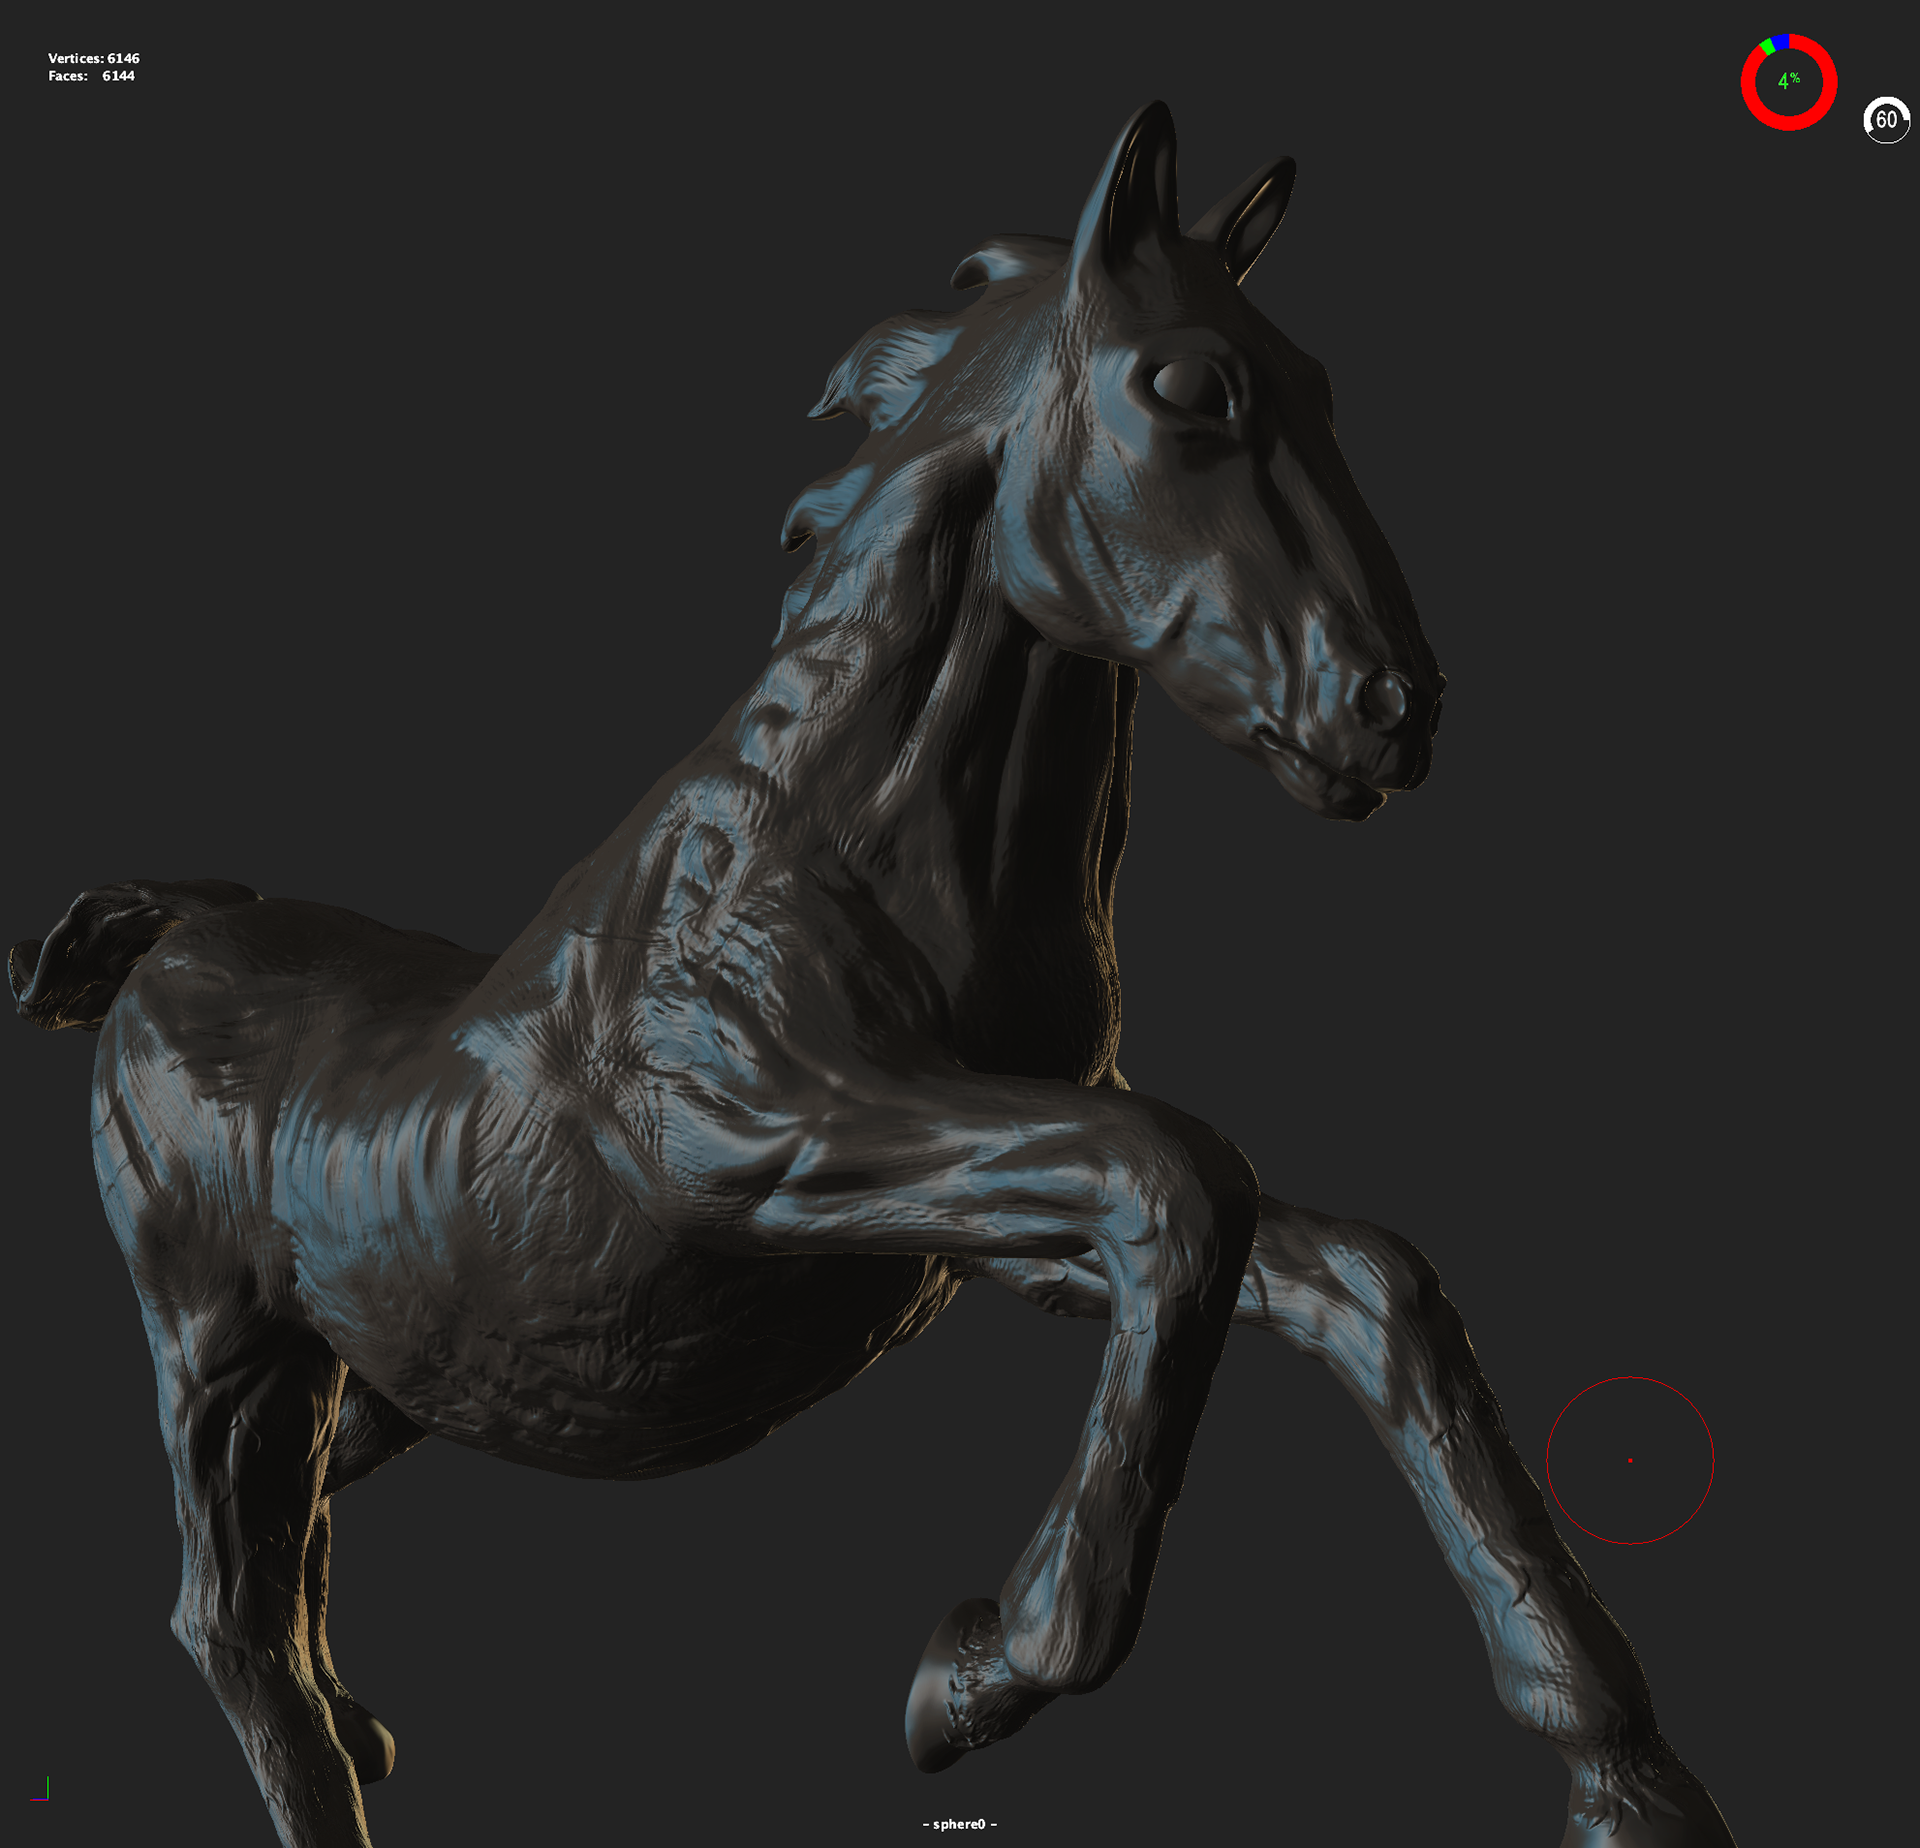Click the Vertices count readout
This screenshot has height=1848, width=1920.
click(94, 58)
